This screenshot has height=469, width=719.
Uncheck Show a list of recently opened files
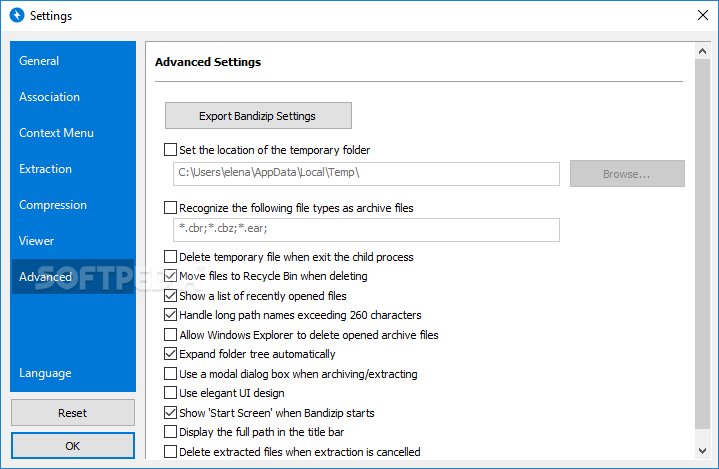(x=171, y=296)
